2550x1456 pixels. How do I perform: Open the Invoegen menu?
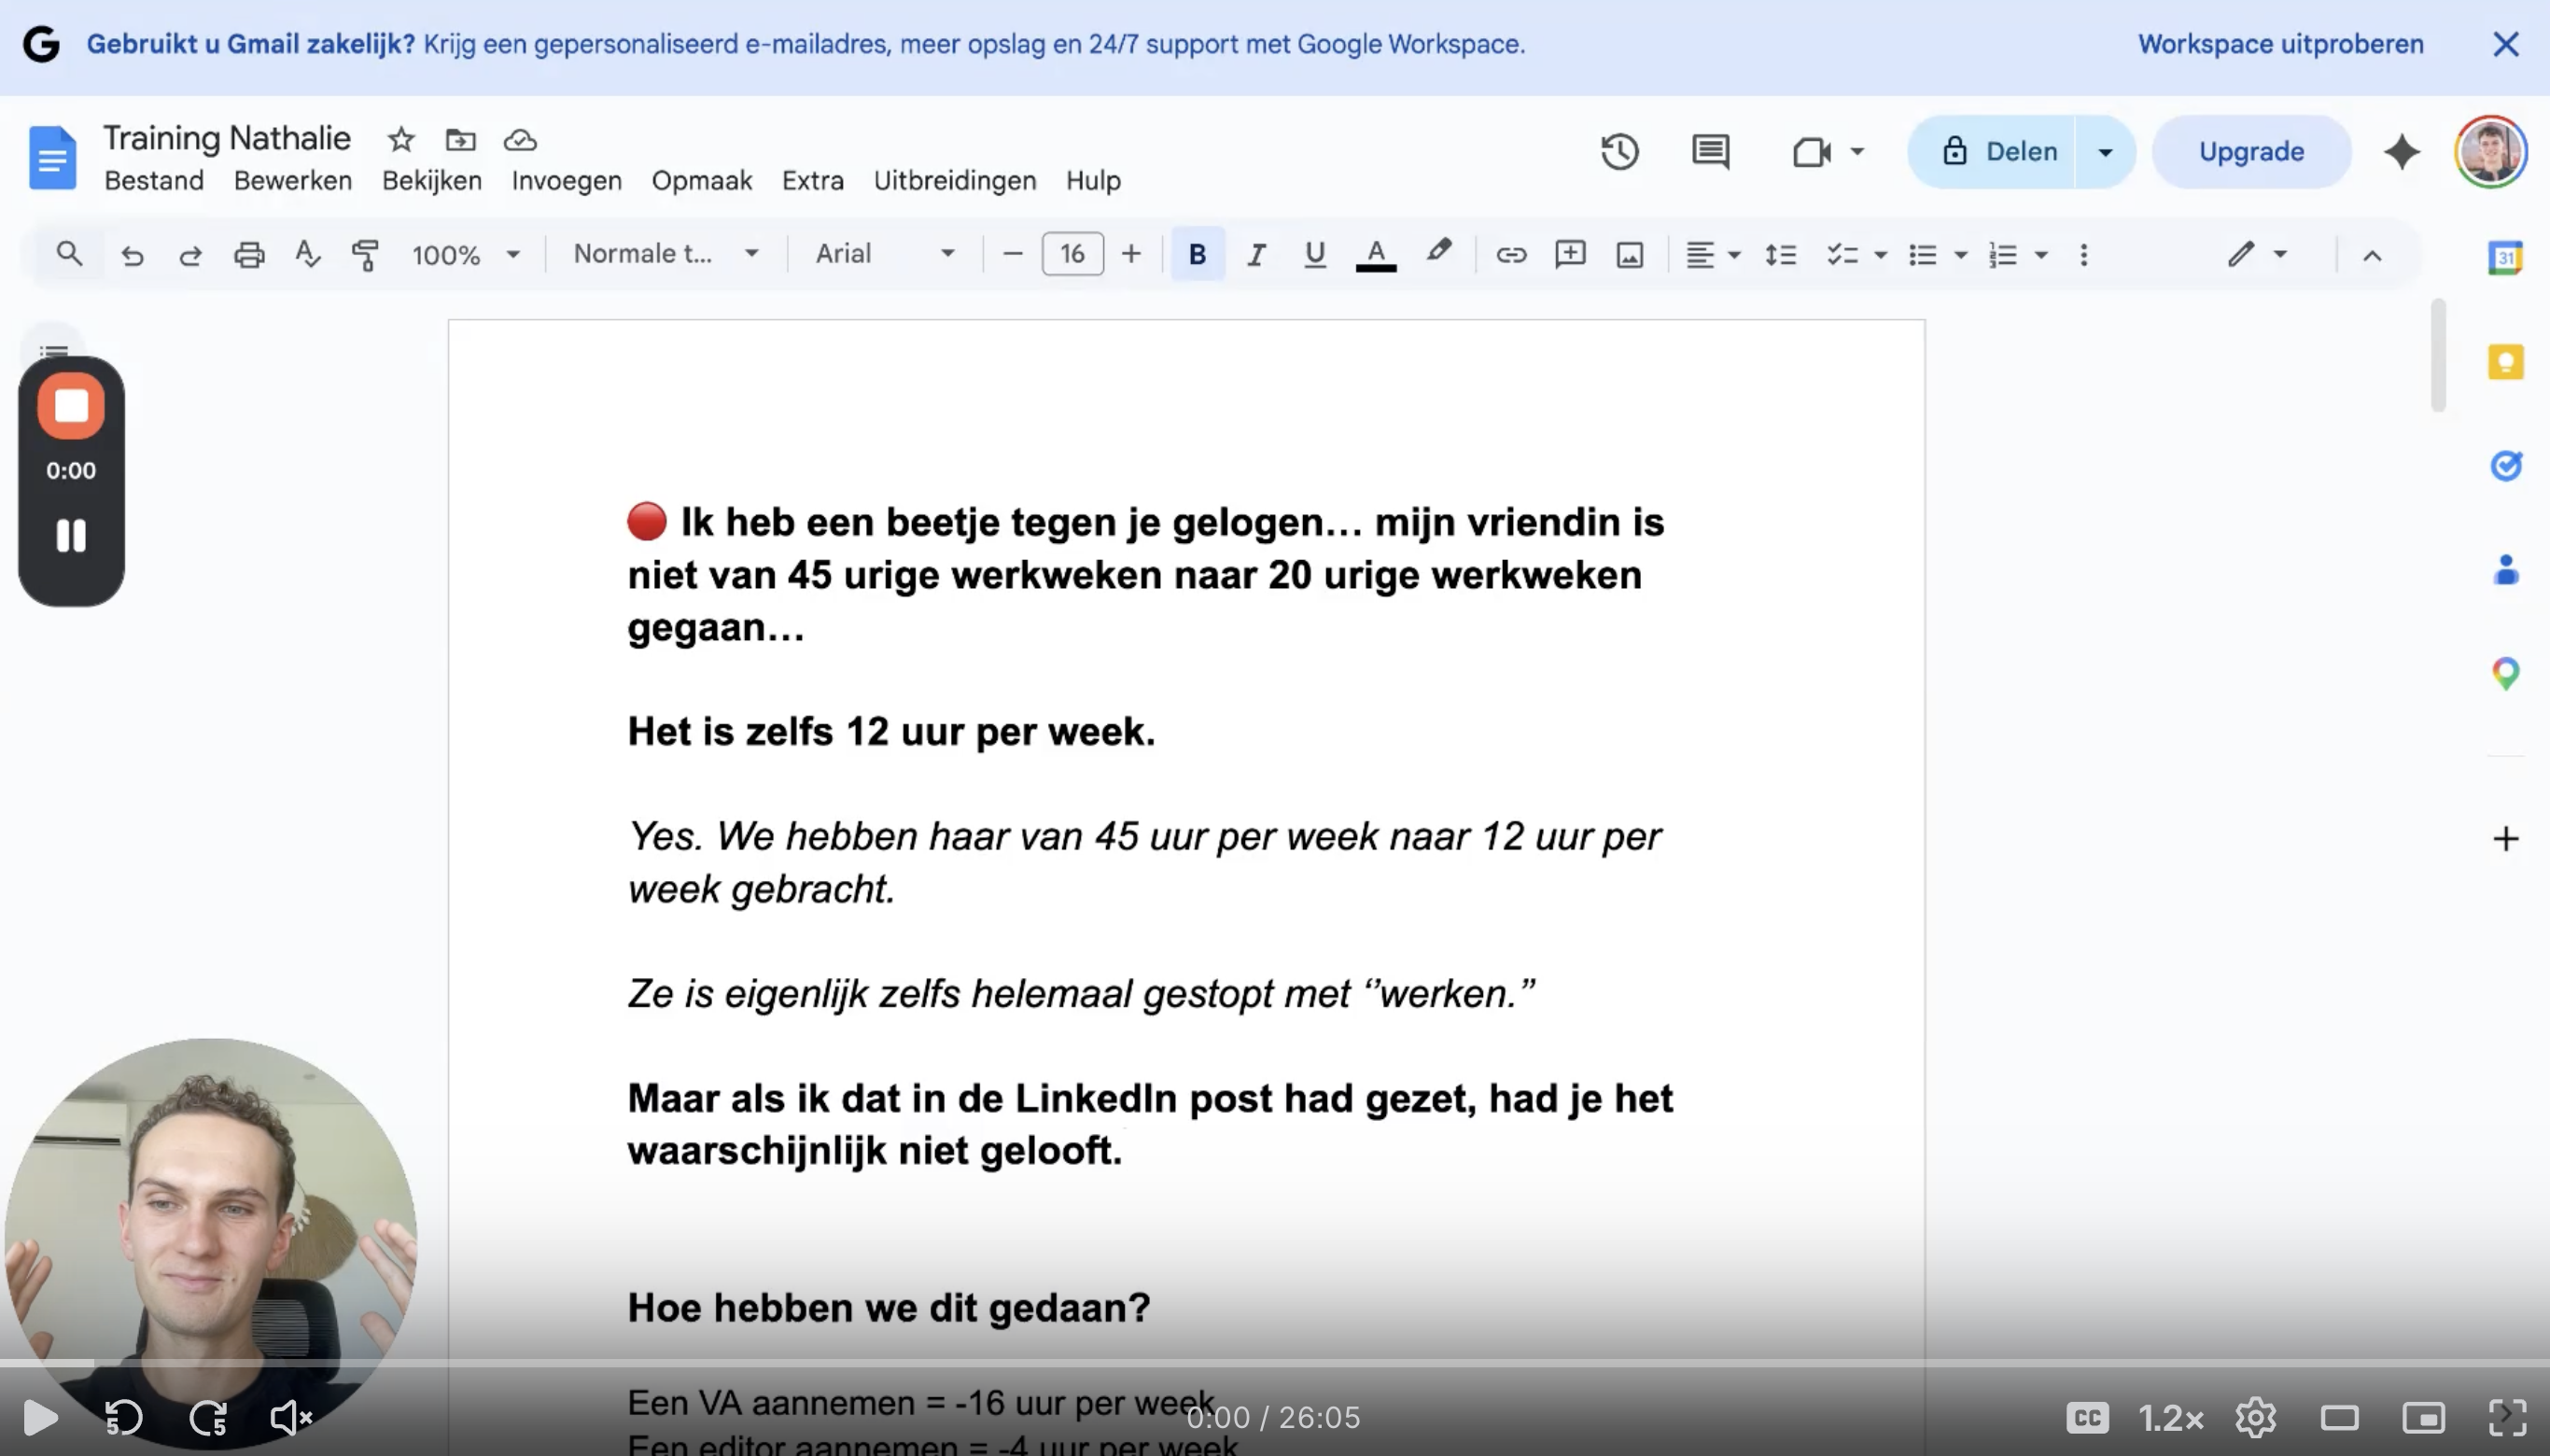pos(566,181)
